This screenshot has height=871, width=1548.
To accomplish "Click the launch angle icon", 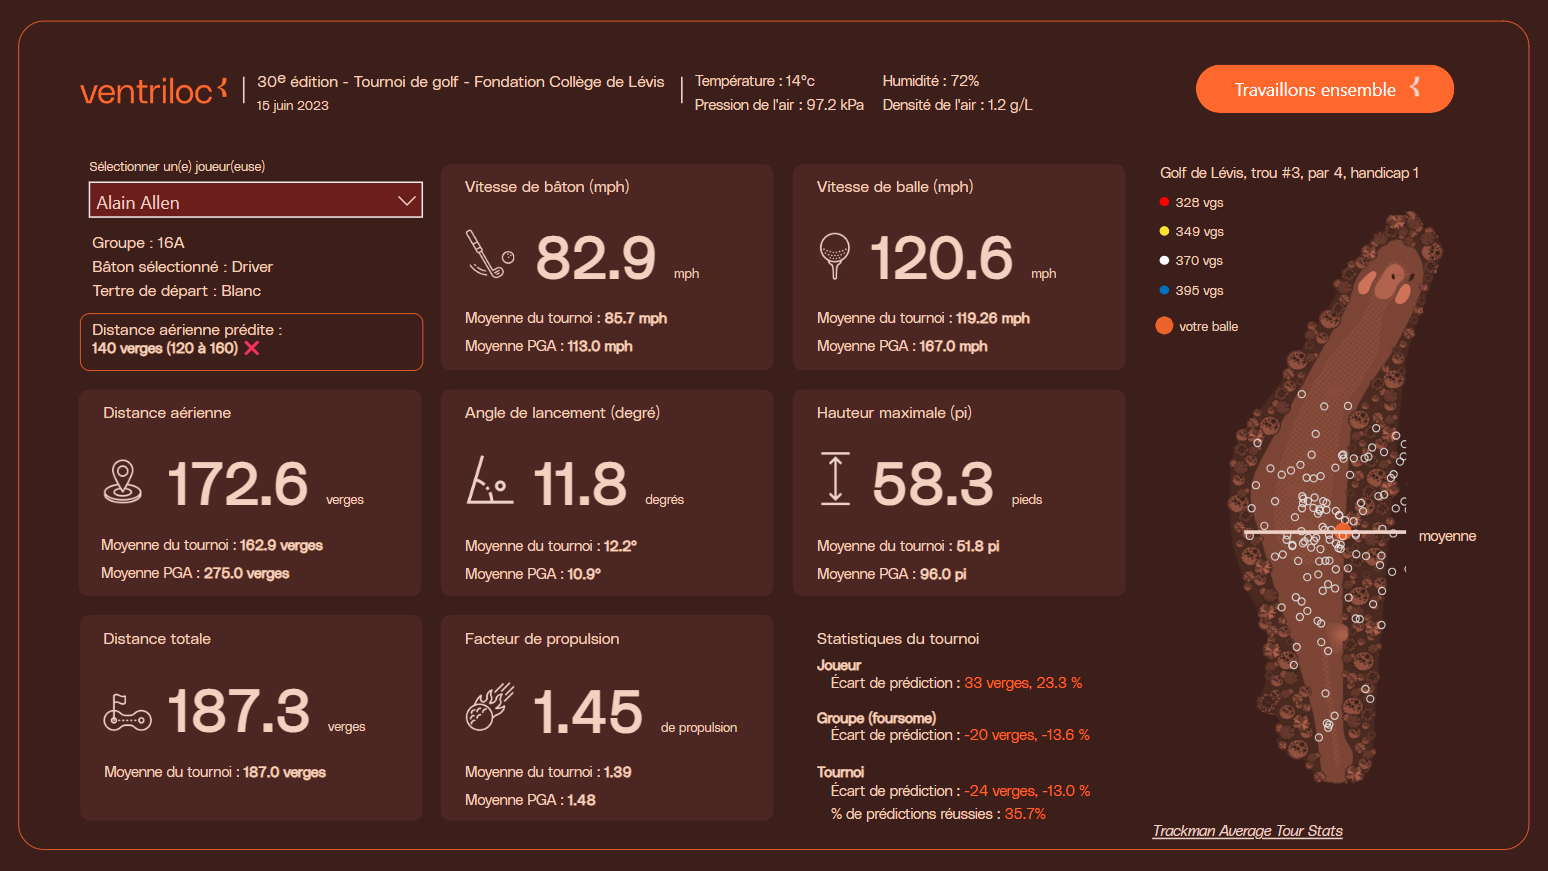I will point(489,480).
